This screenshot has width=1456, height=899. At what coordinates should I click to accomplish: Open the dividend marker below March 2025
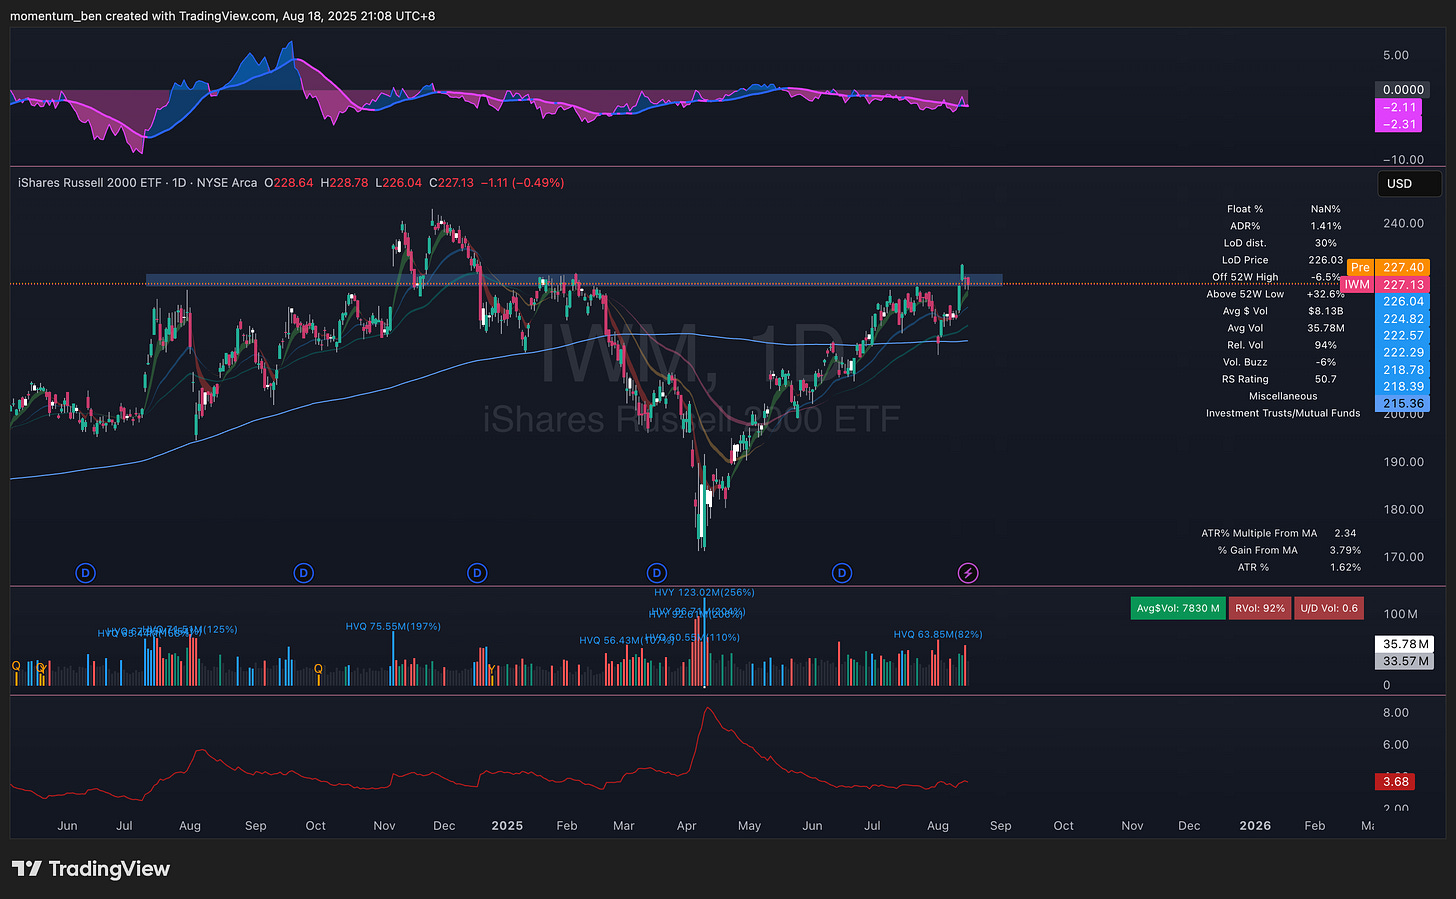(x=656, y=573)
